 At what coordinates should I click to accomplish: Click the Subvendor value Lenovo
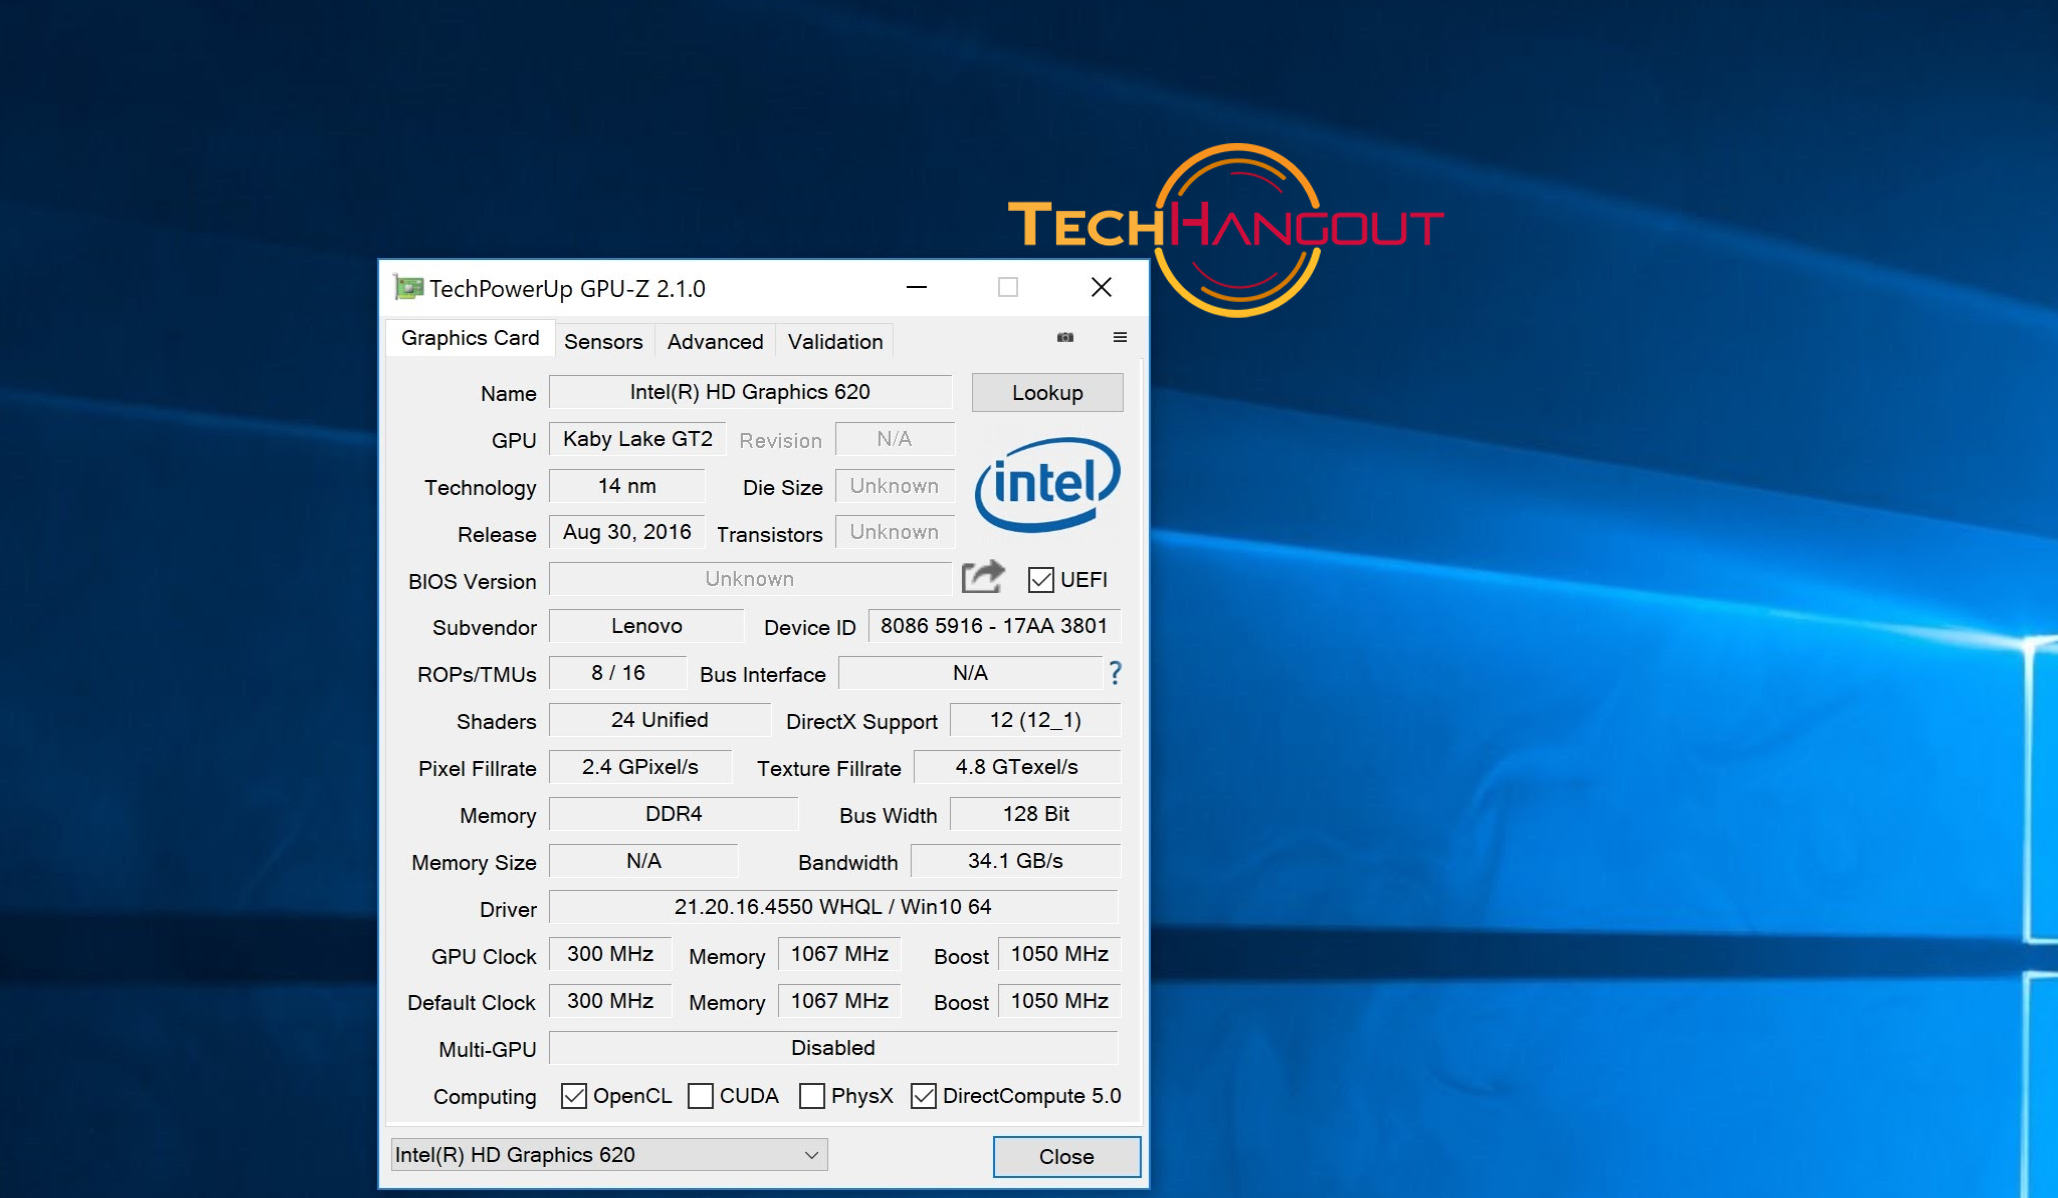[647, 626]
